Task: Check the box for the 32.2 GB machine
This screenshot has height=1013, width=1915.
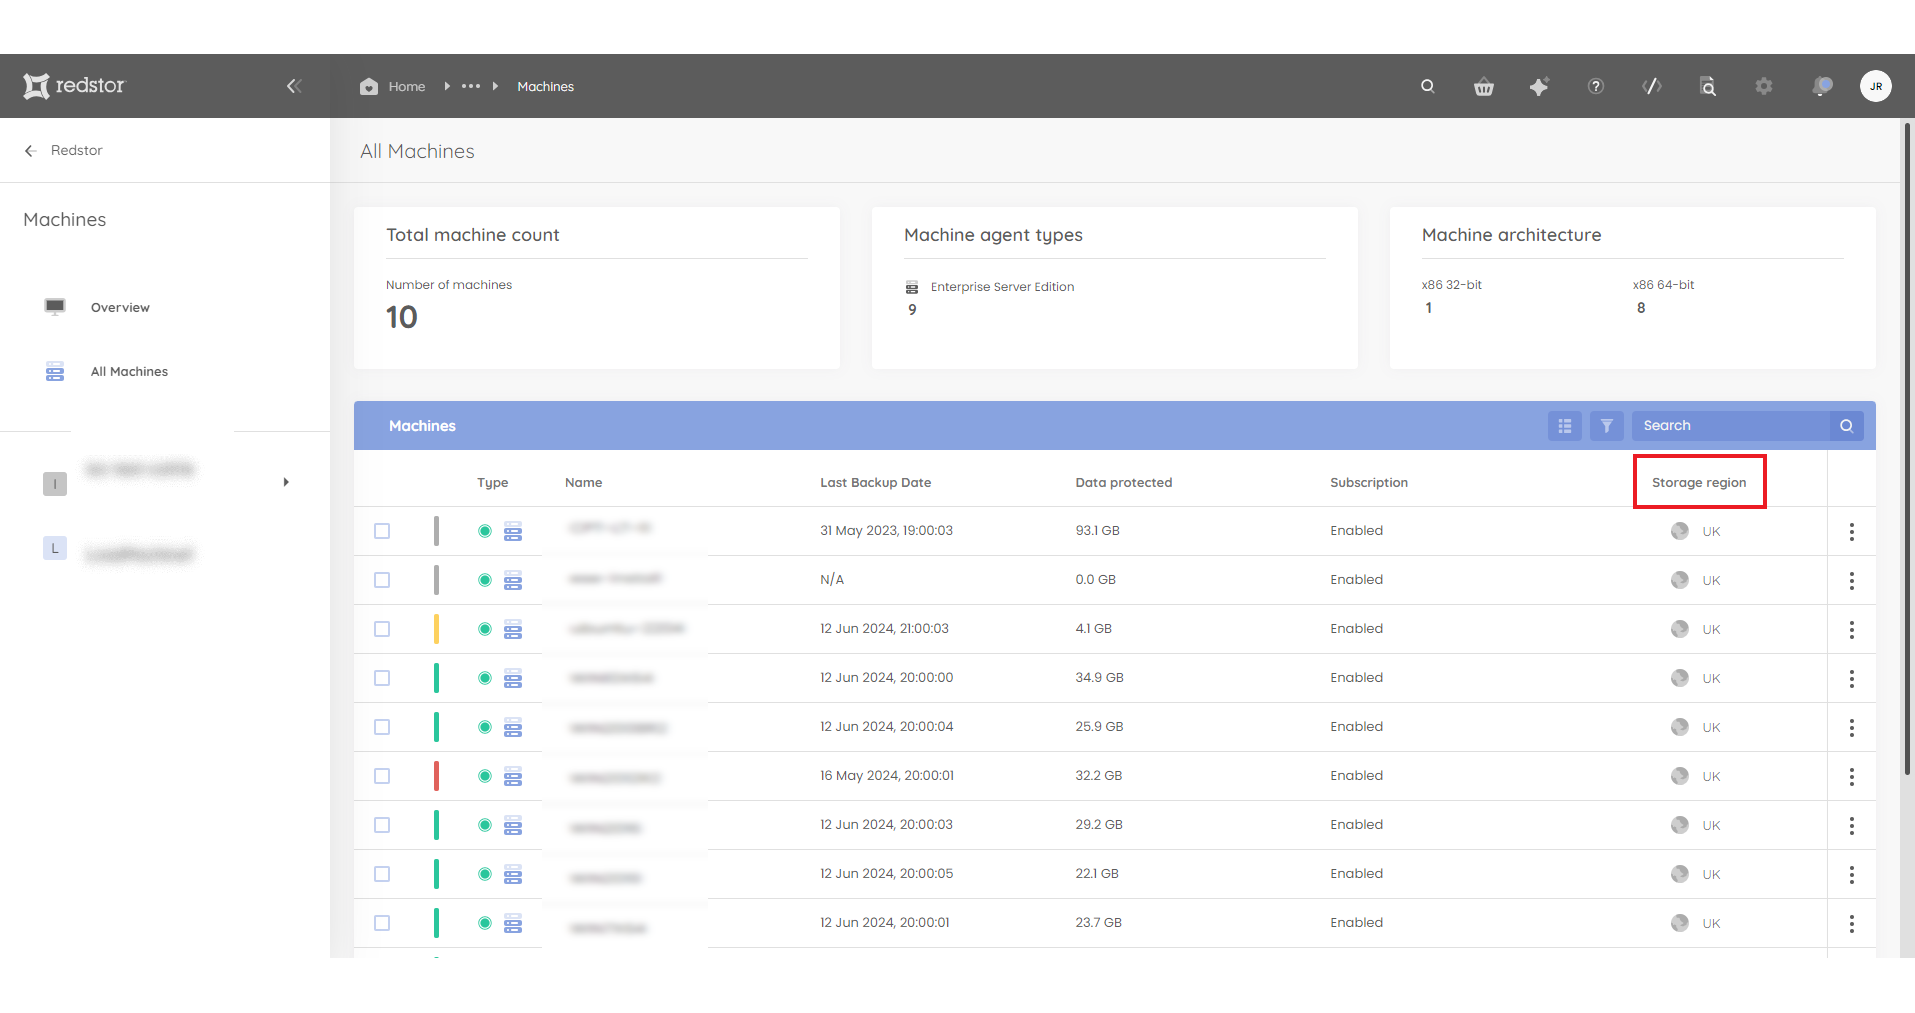Action: coord(382,776)
